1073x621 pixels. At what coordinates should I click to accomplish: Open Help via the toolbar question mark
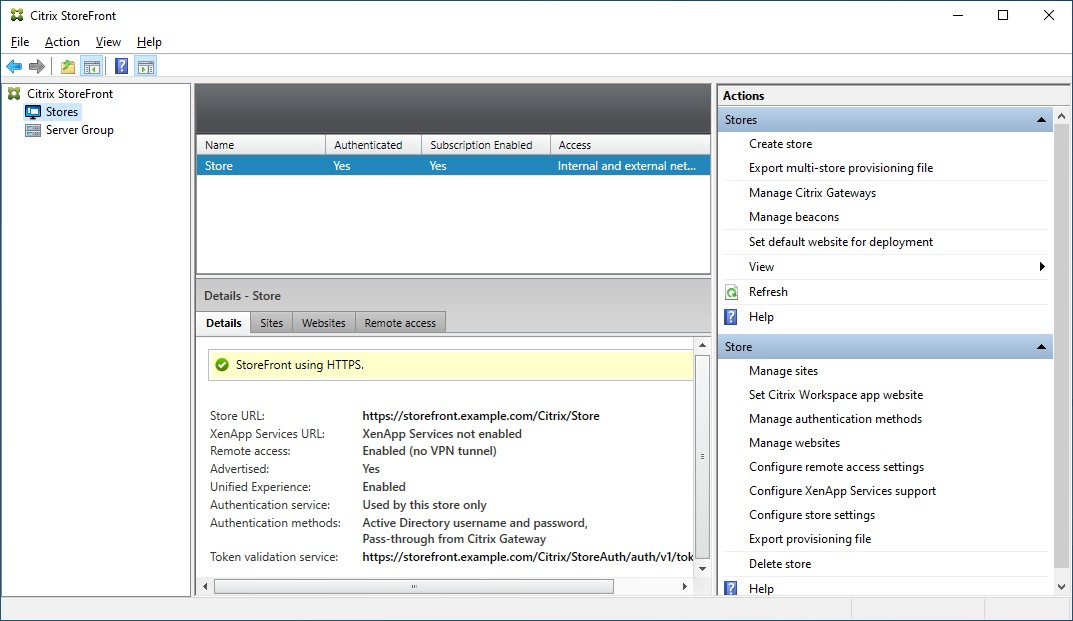coord(121,66)
